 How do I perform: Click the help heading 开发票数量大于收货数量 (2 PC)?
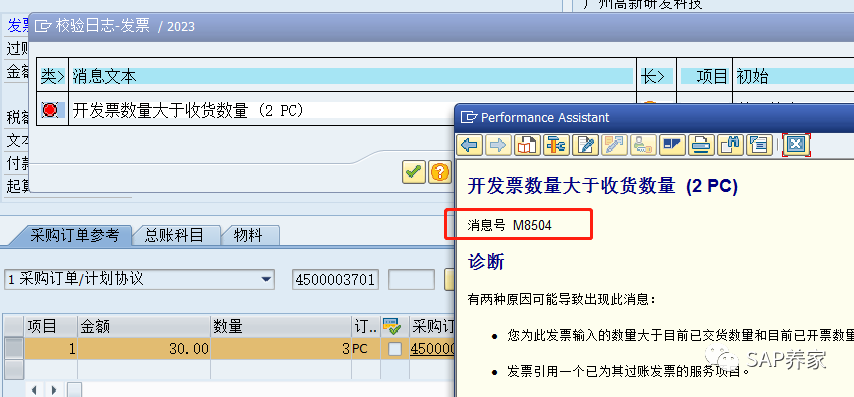click(x=602, y=187)
